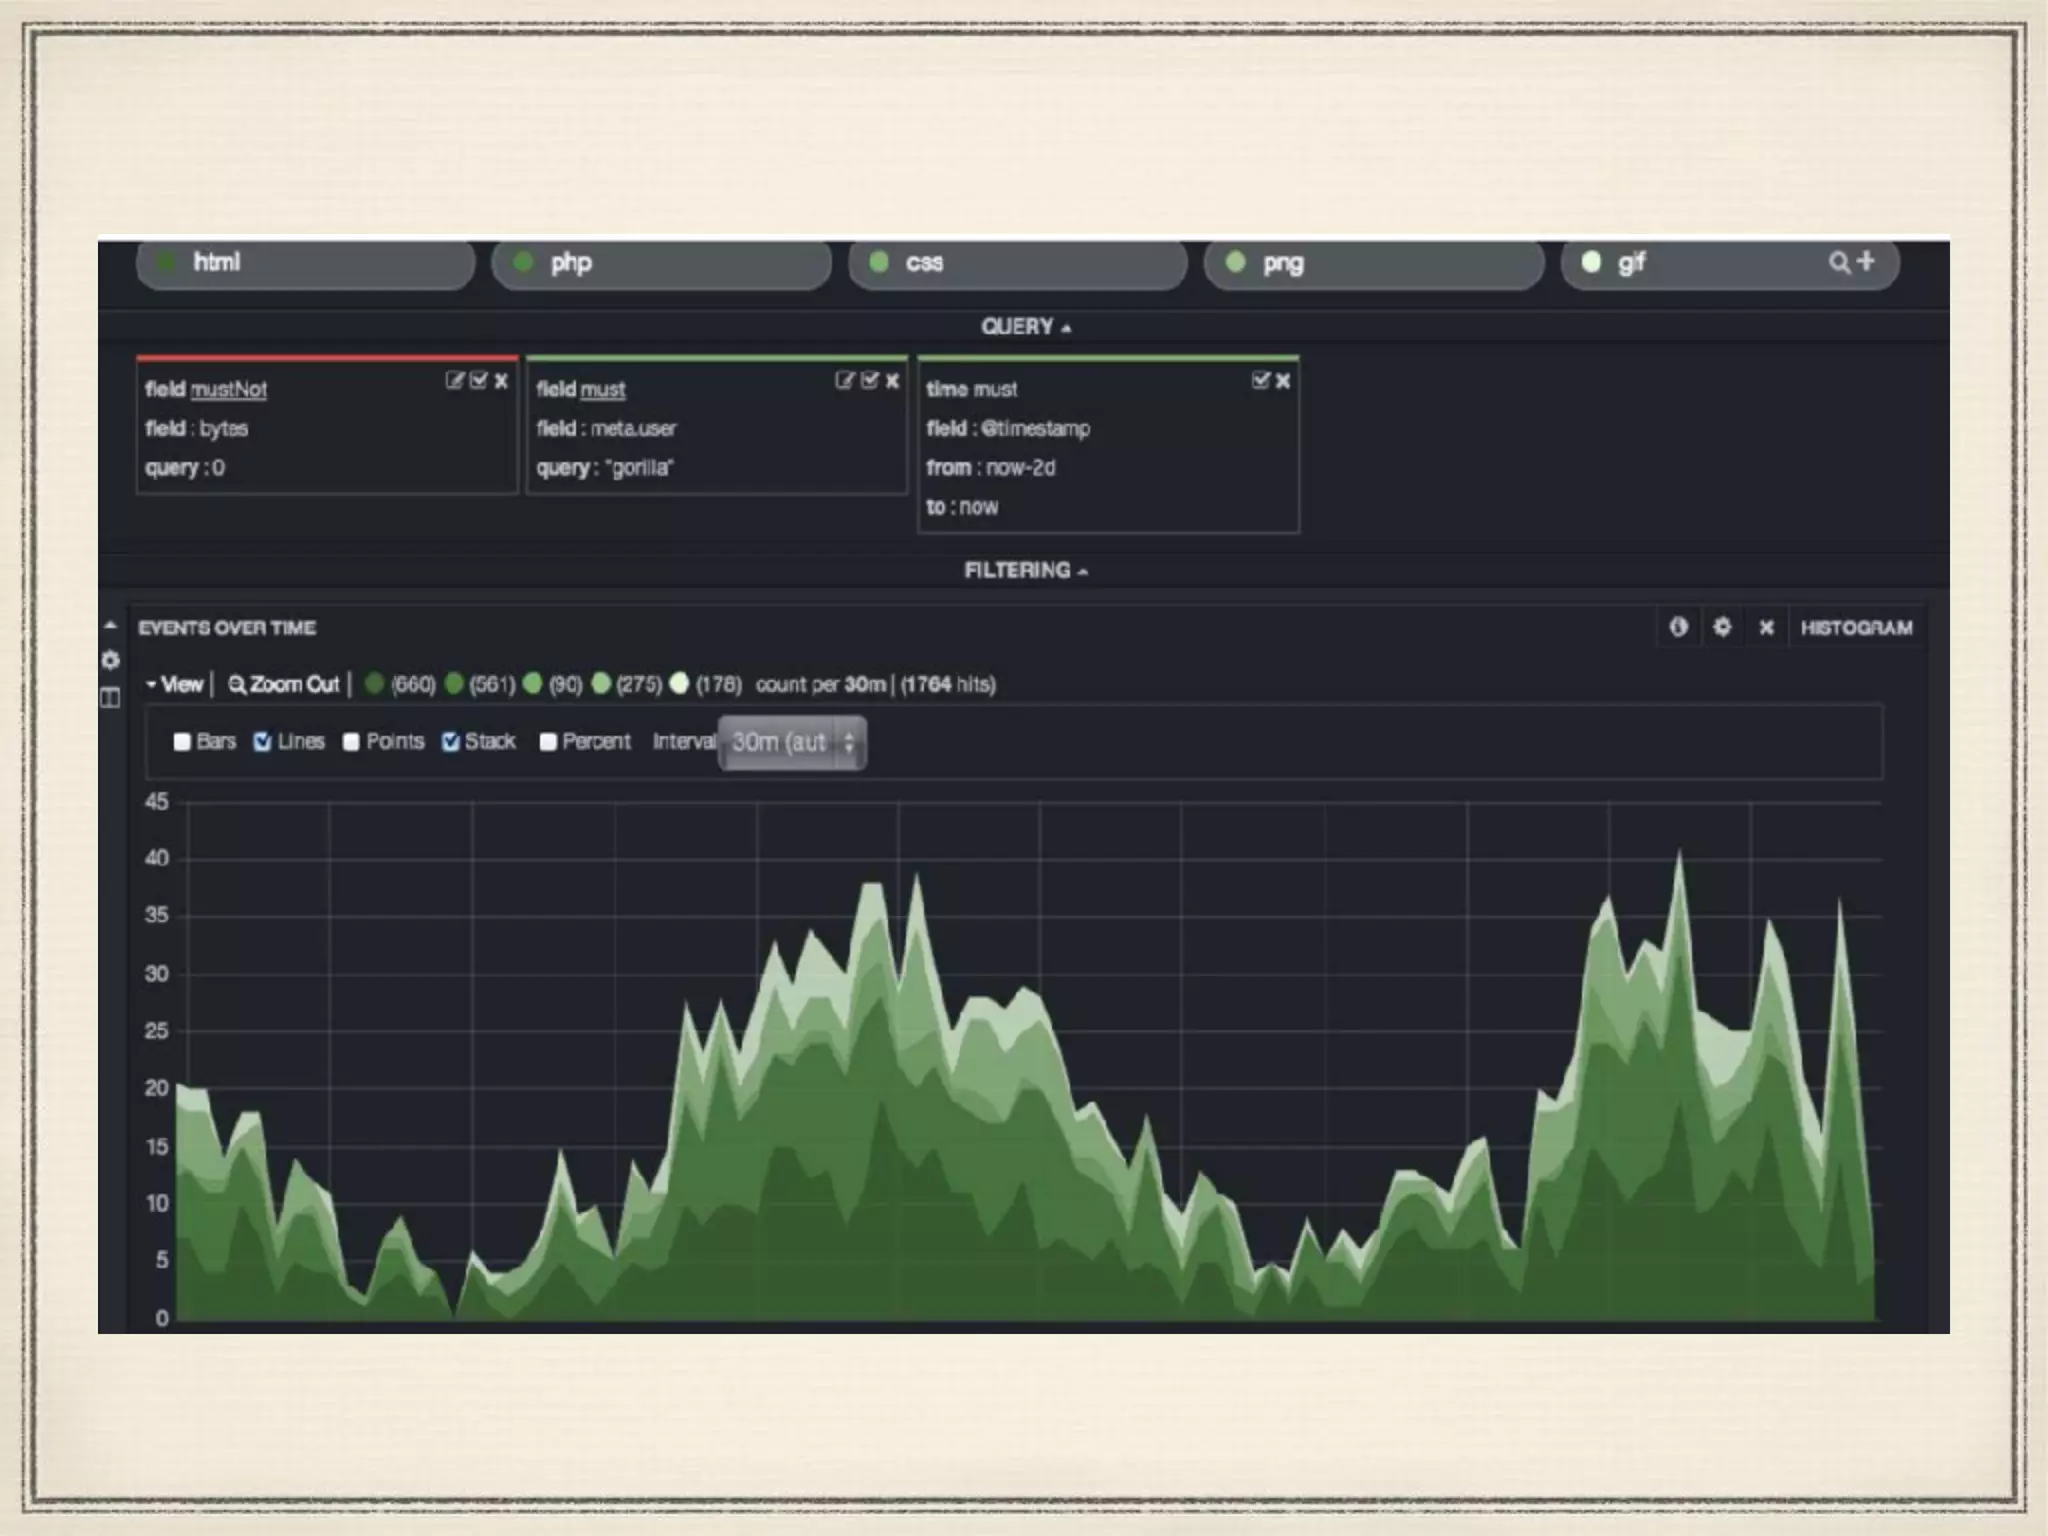
Task: Enable the Percent checkbox
Action: 548,742
